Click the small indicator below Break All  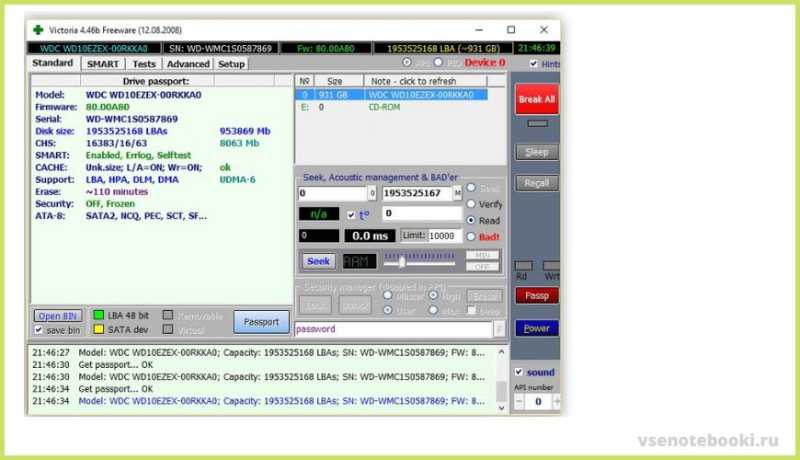click(537, 123)
